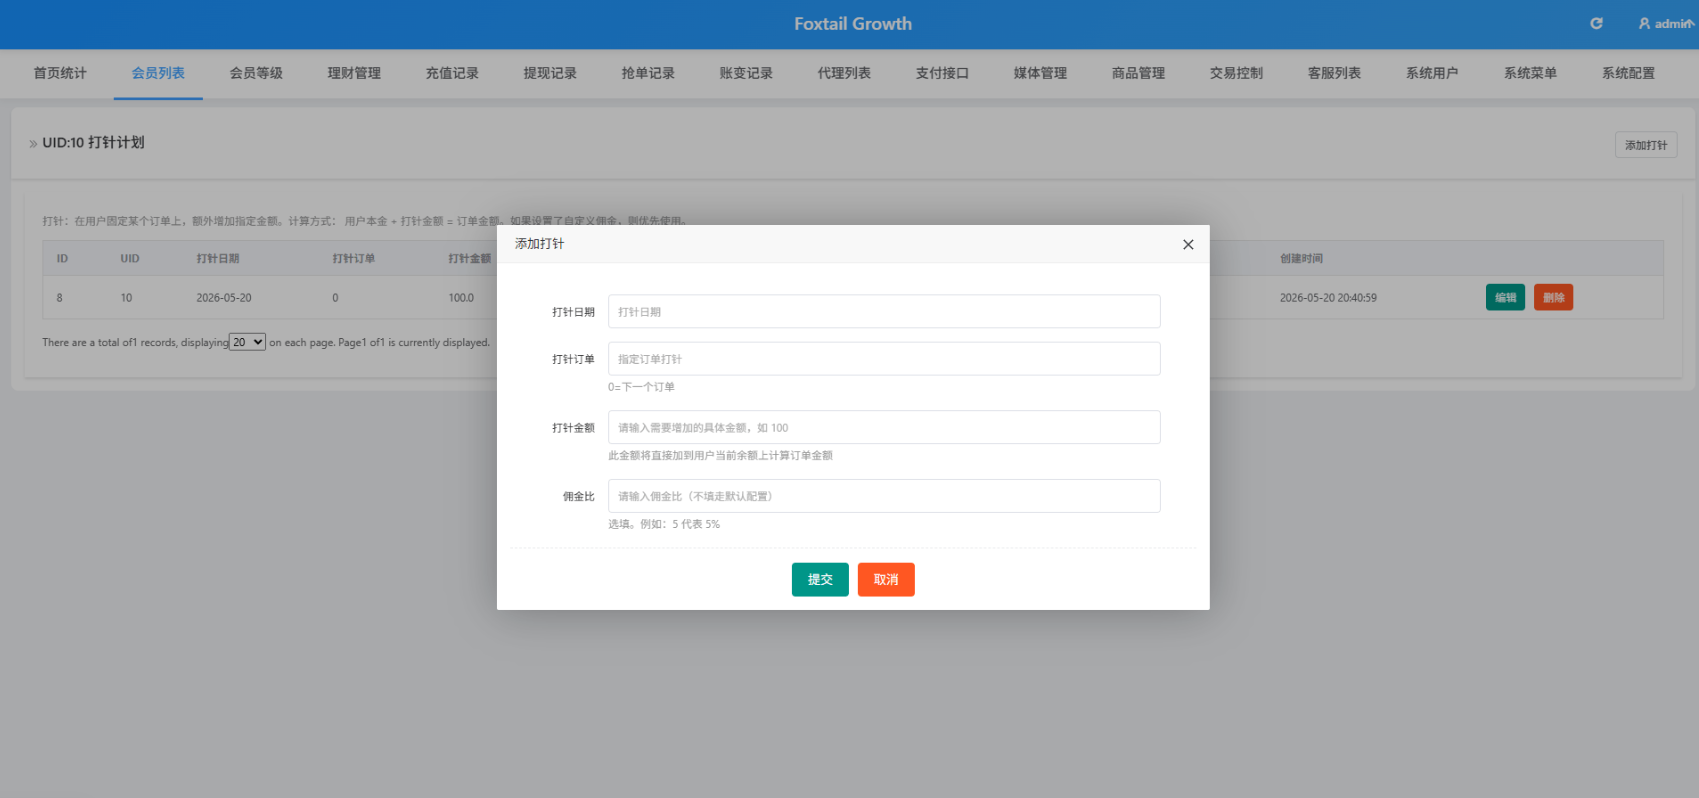
Task: Cancel the dialog with 取消 button
Action: 886,580
